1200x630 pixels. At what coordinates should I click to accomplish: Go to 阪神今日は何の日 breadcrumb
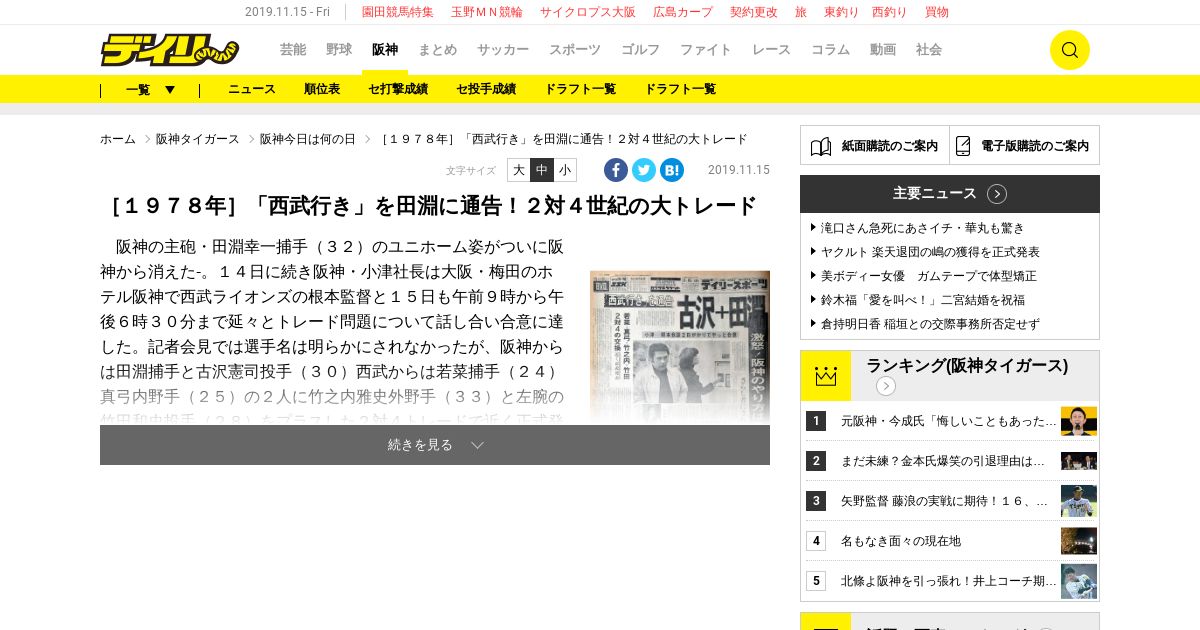click(x=308, y=139)
